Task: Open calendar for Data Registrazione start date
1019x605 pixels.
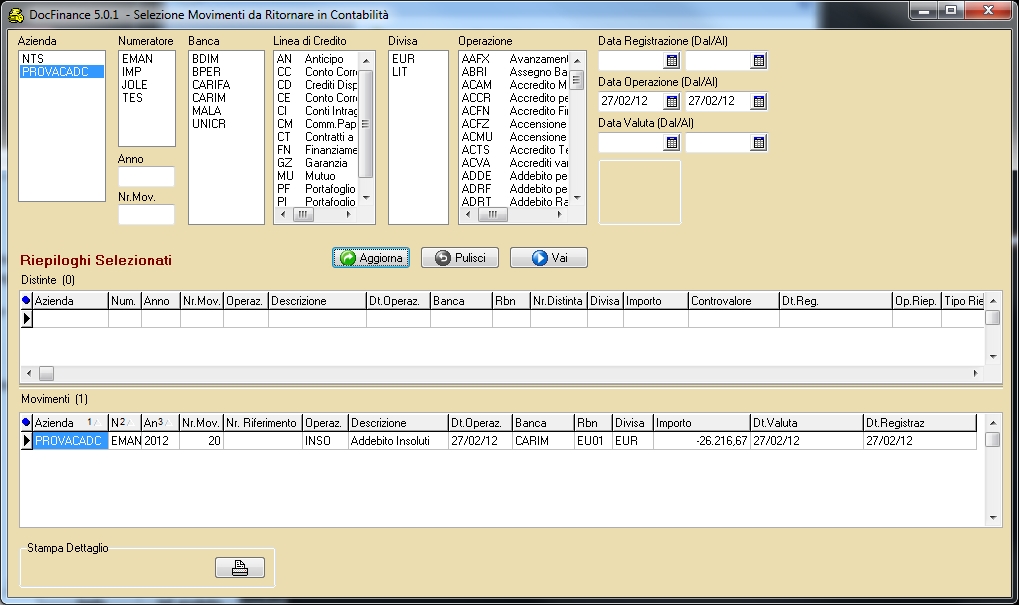Action: click(671, 61)
